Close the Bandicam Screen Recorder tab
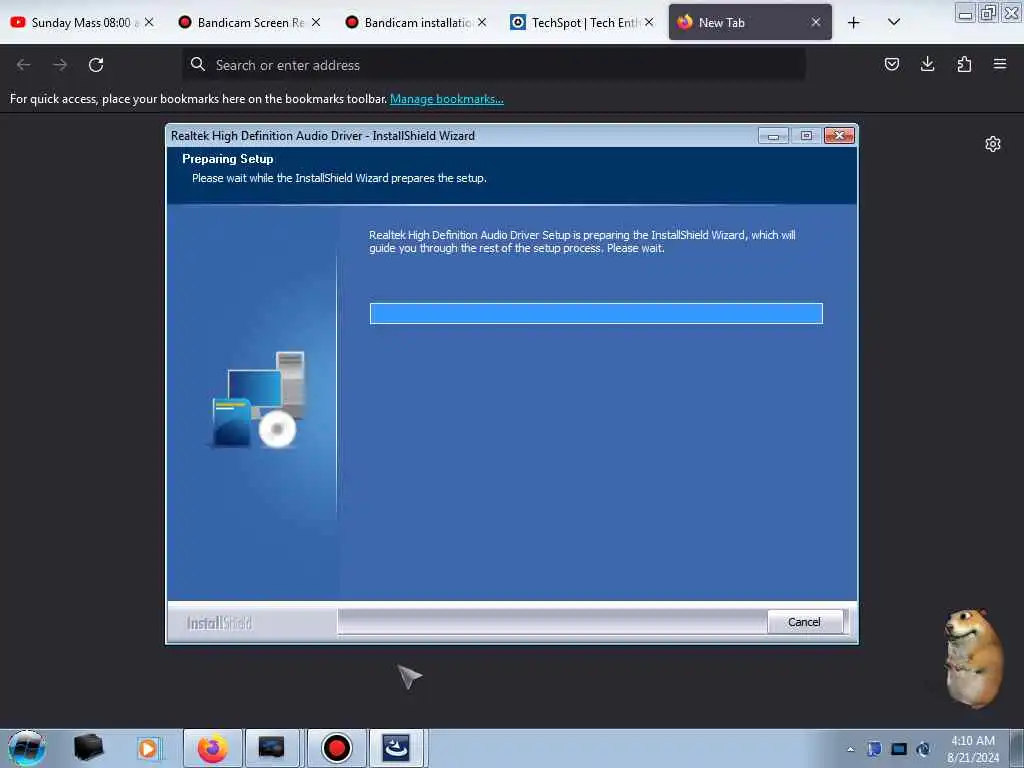The image size is (1024, 768). [316, 22]
